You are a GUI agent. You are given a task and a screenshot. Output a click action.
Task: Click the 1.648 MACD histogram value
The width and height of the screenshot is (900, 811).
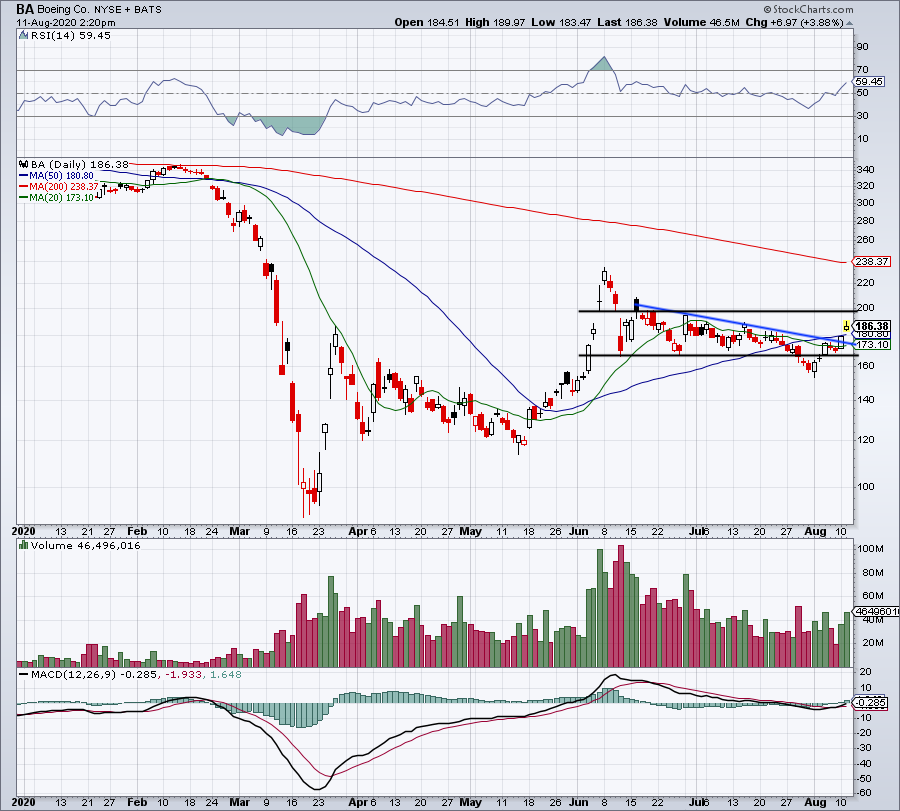pos(226,674)
